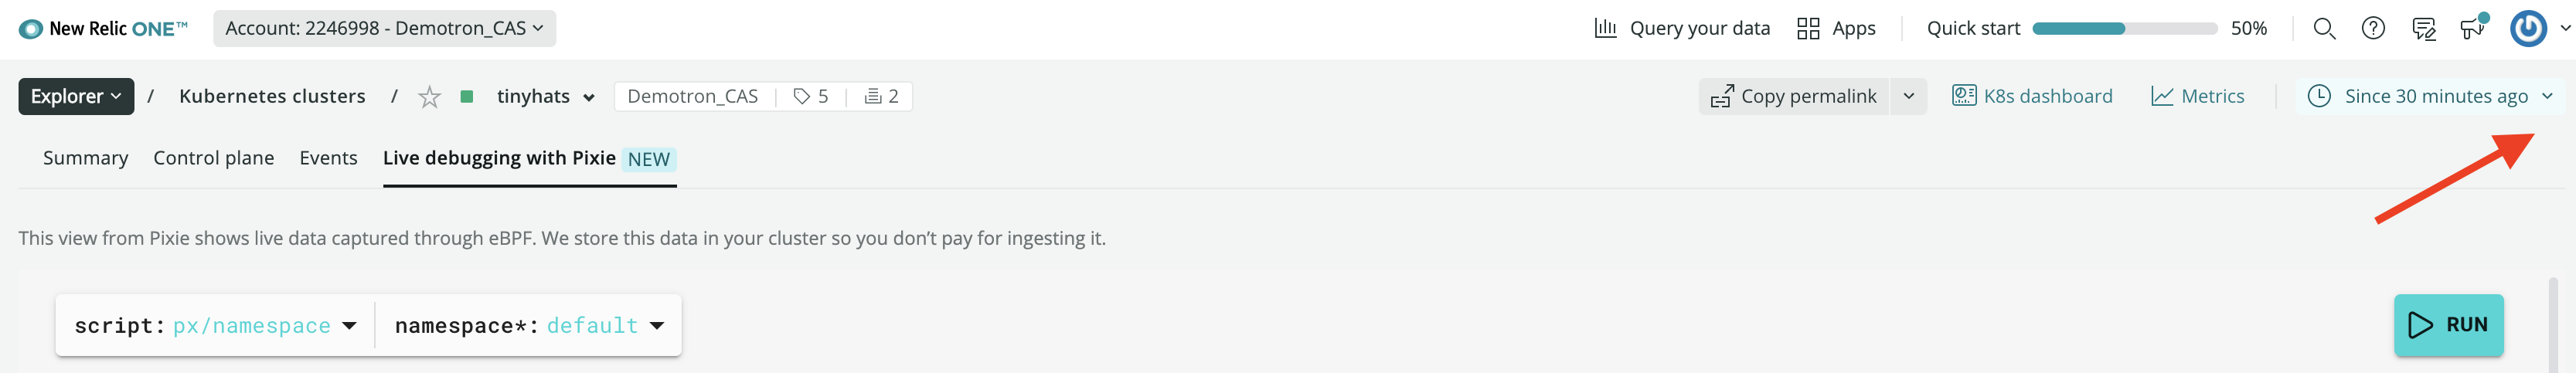Open the feedback chat icon

[x=2423, y=29]
